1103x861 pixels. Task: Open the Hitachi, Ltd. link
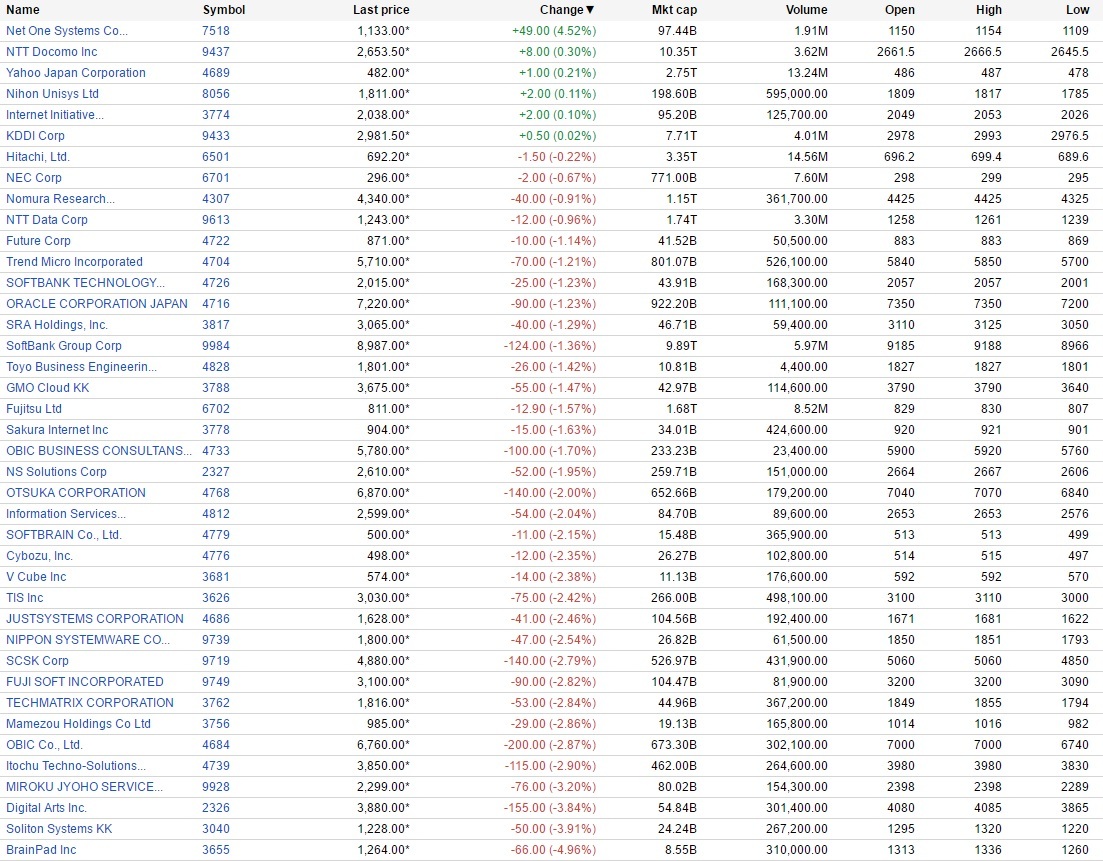tap(38, 157)
